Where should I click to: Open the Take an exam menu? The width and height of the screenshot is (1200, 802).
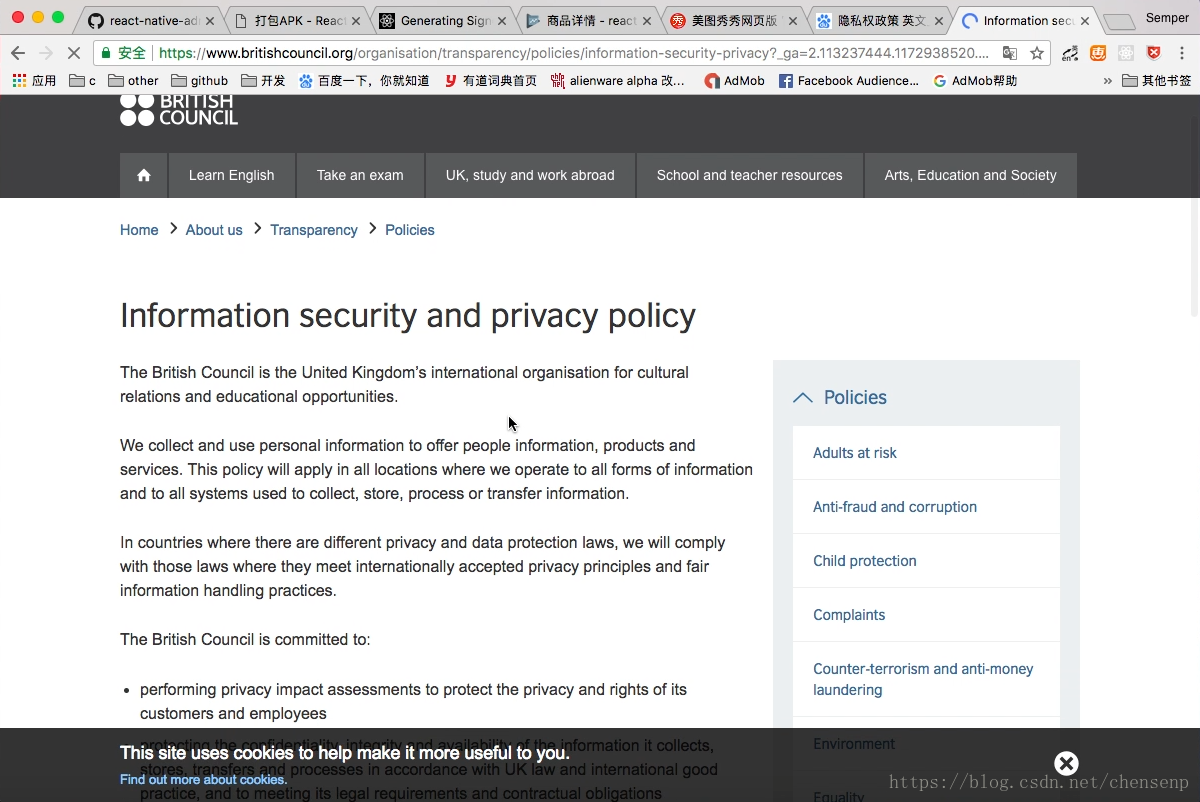pos(360,175)
